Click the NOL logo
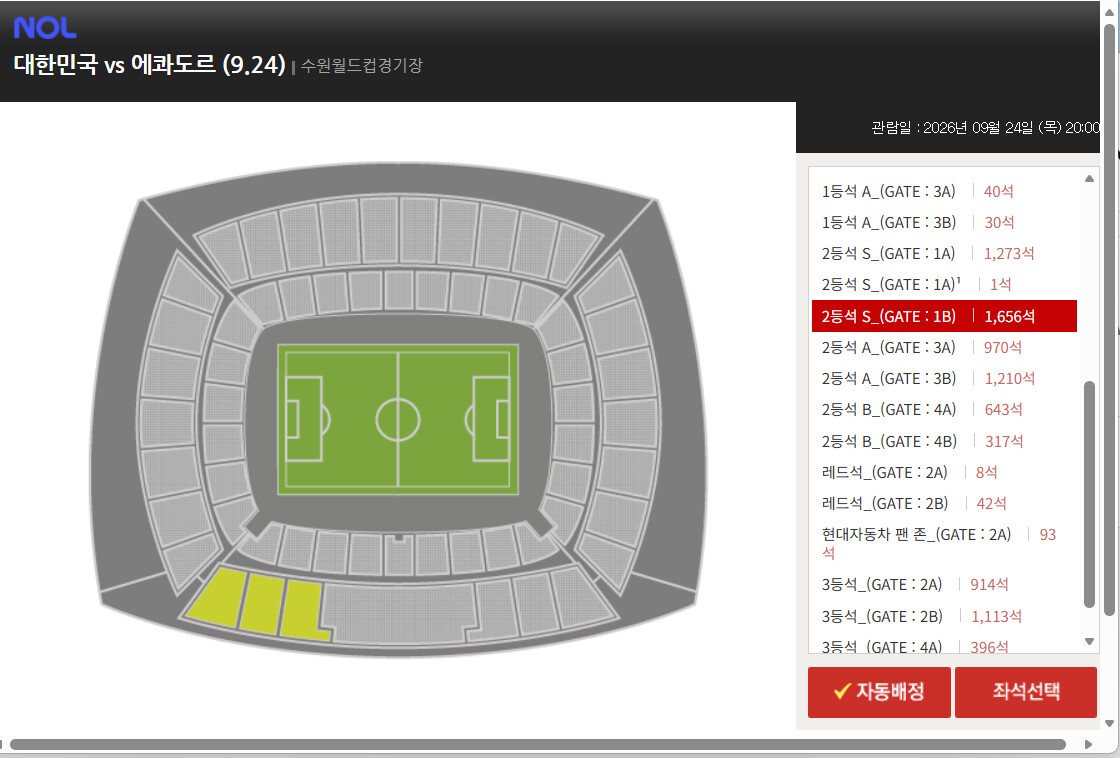1120x758 pixels. pyautogui.click(x=45, y=28)
